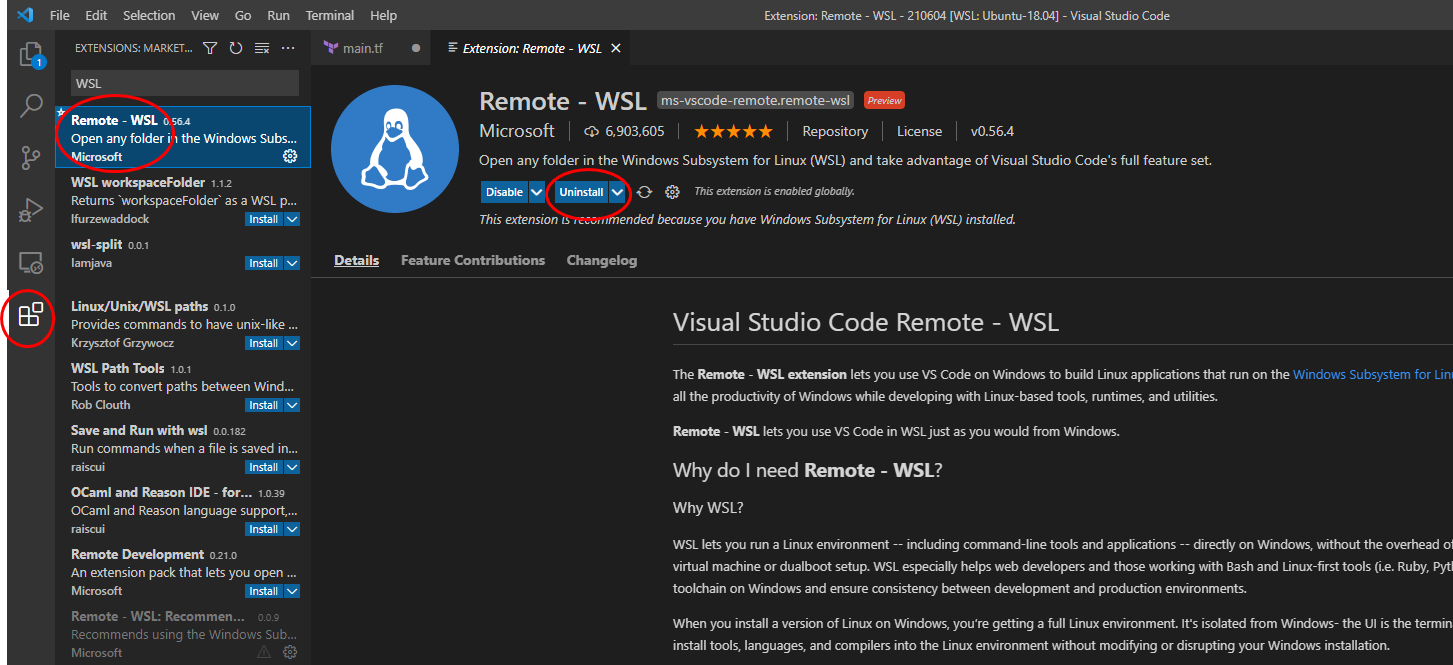Switch to the Details tab
Image resolution: width=1453 pixels, height=665 pixels.
tap(356, 260)
